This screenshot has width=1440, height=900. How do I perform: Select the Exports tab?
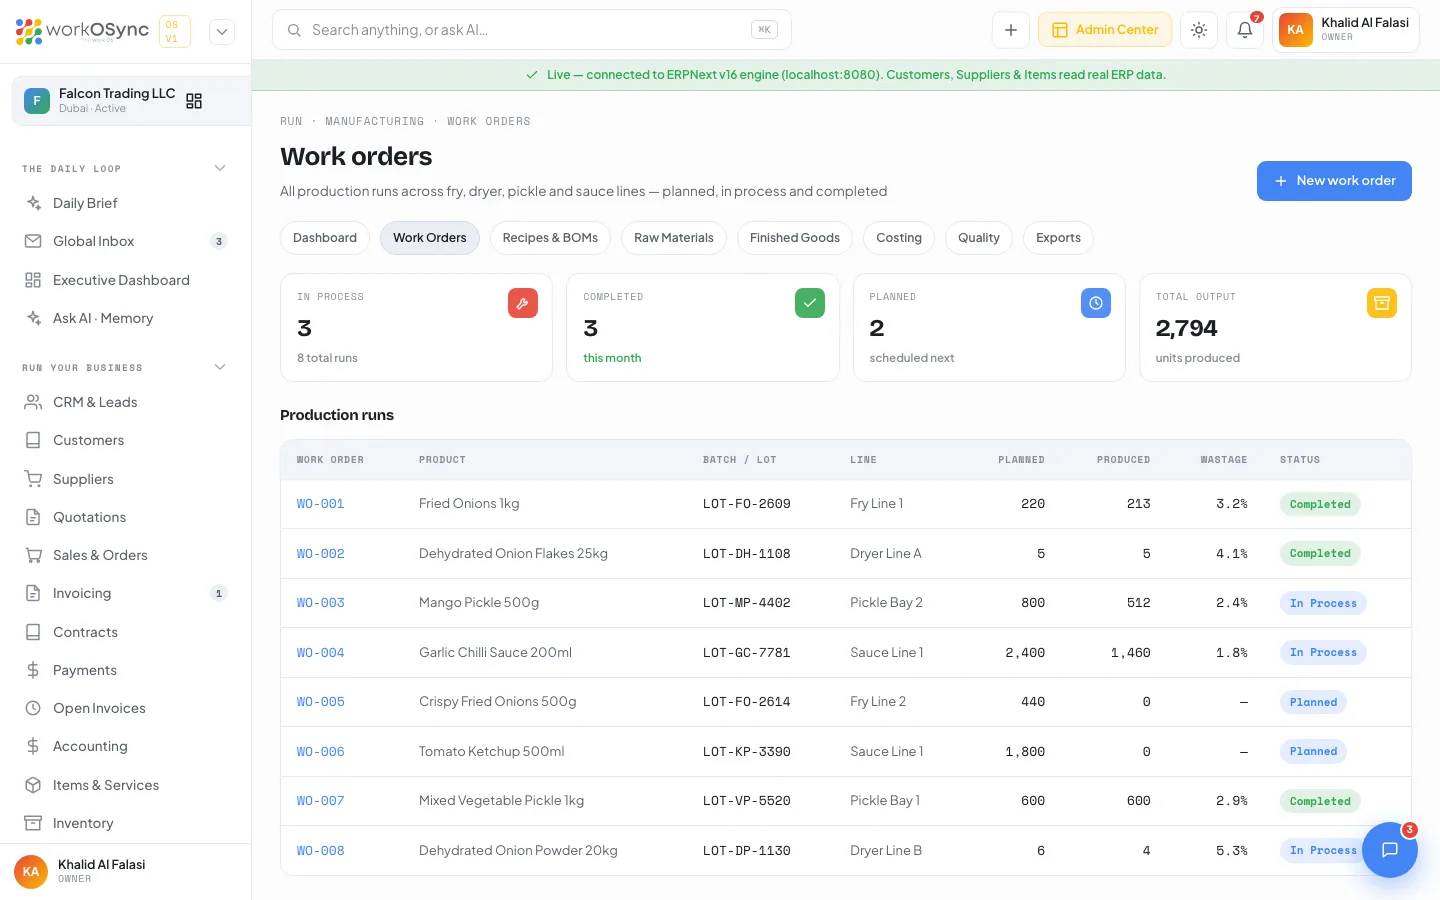[1058, 238]
